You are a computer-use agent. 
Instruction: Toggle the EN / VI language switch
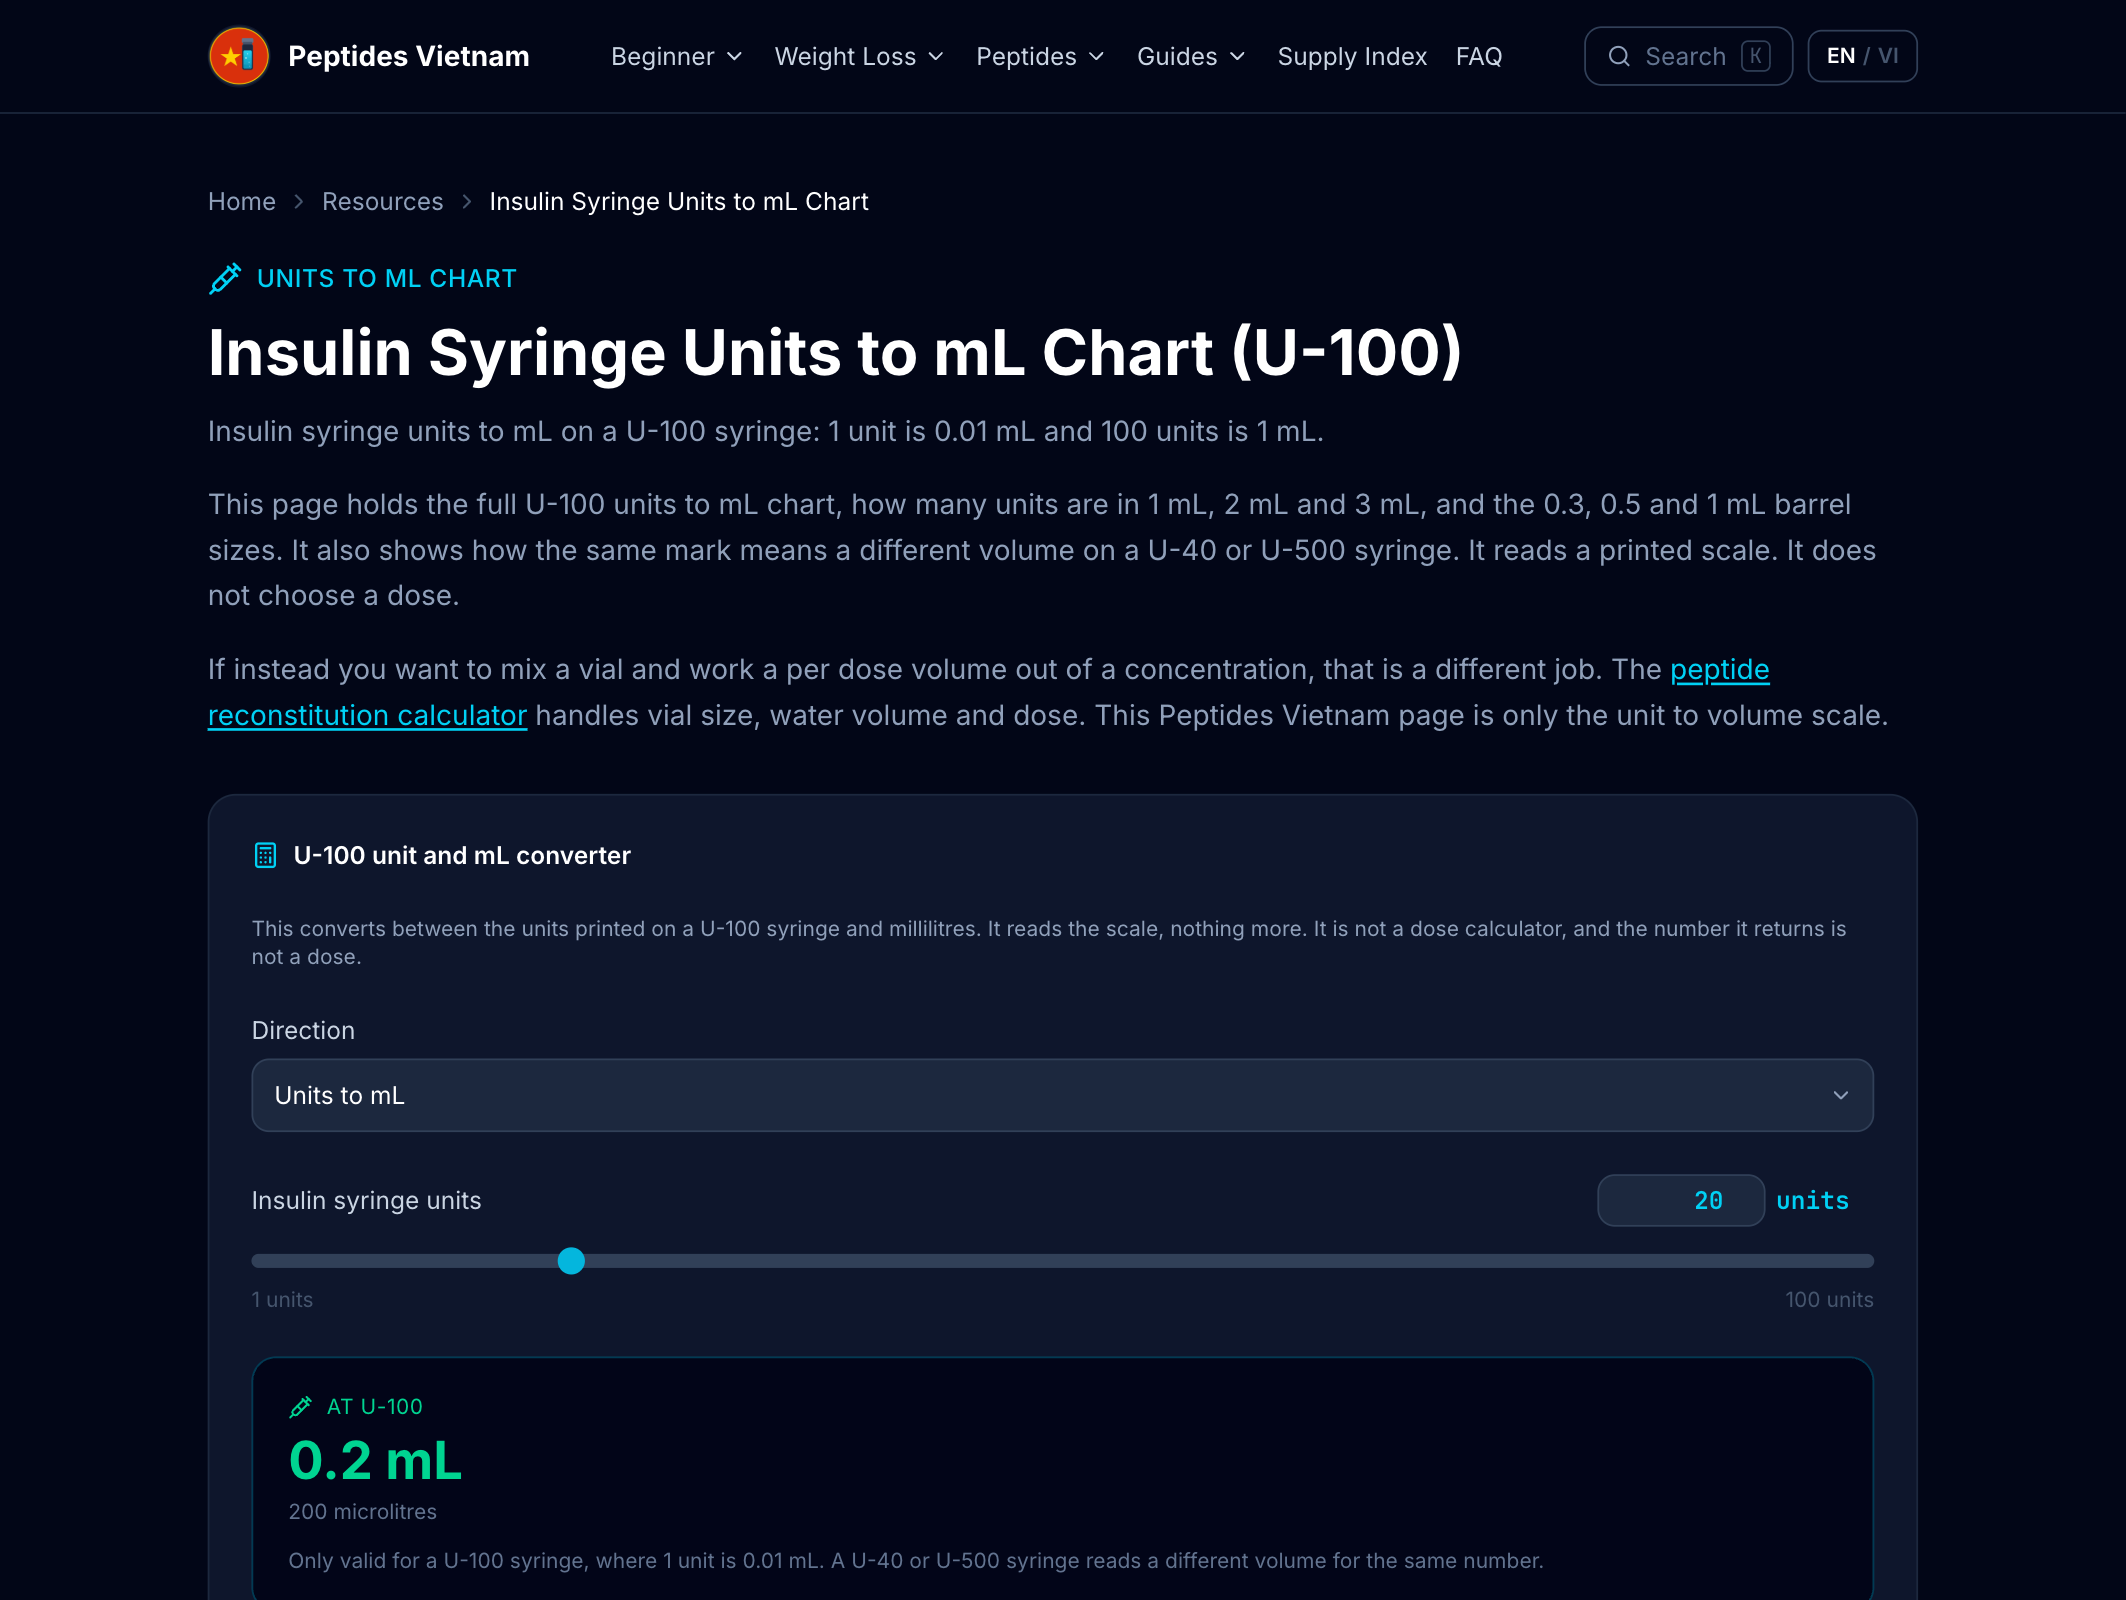coord(1862,56)
